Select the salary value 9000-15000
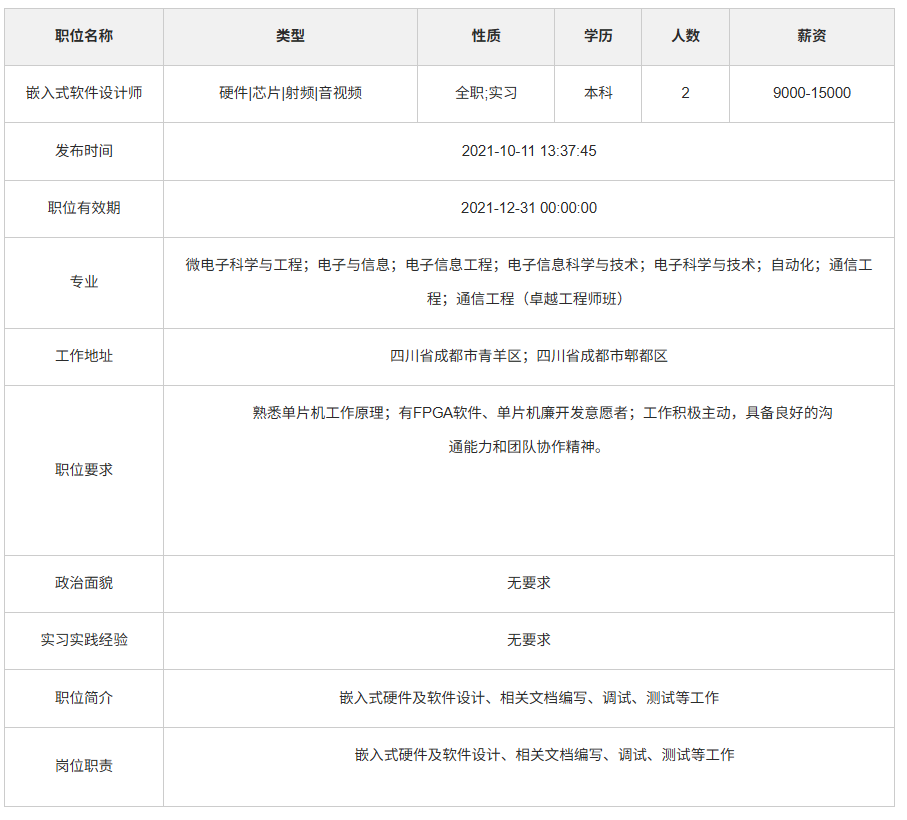This screenshot has width=907, height=820. point(811,93)
